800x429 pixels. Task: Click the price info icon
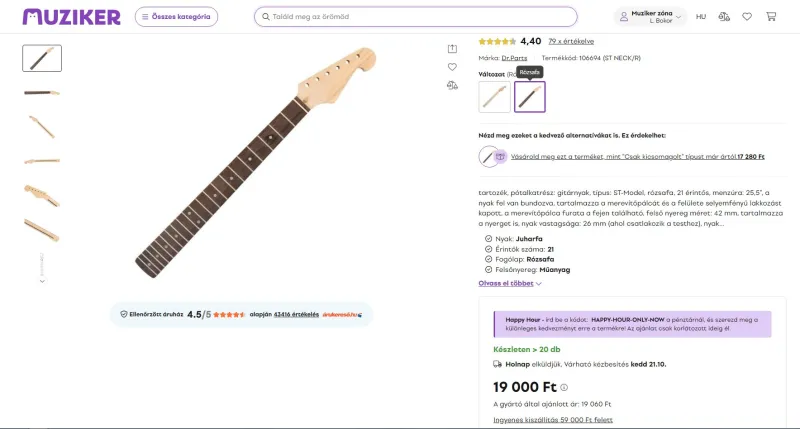(564, 387)
